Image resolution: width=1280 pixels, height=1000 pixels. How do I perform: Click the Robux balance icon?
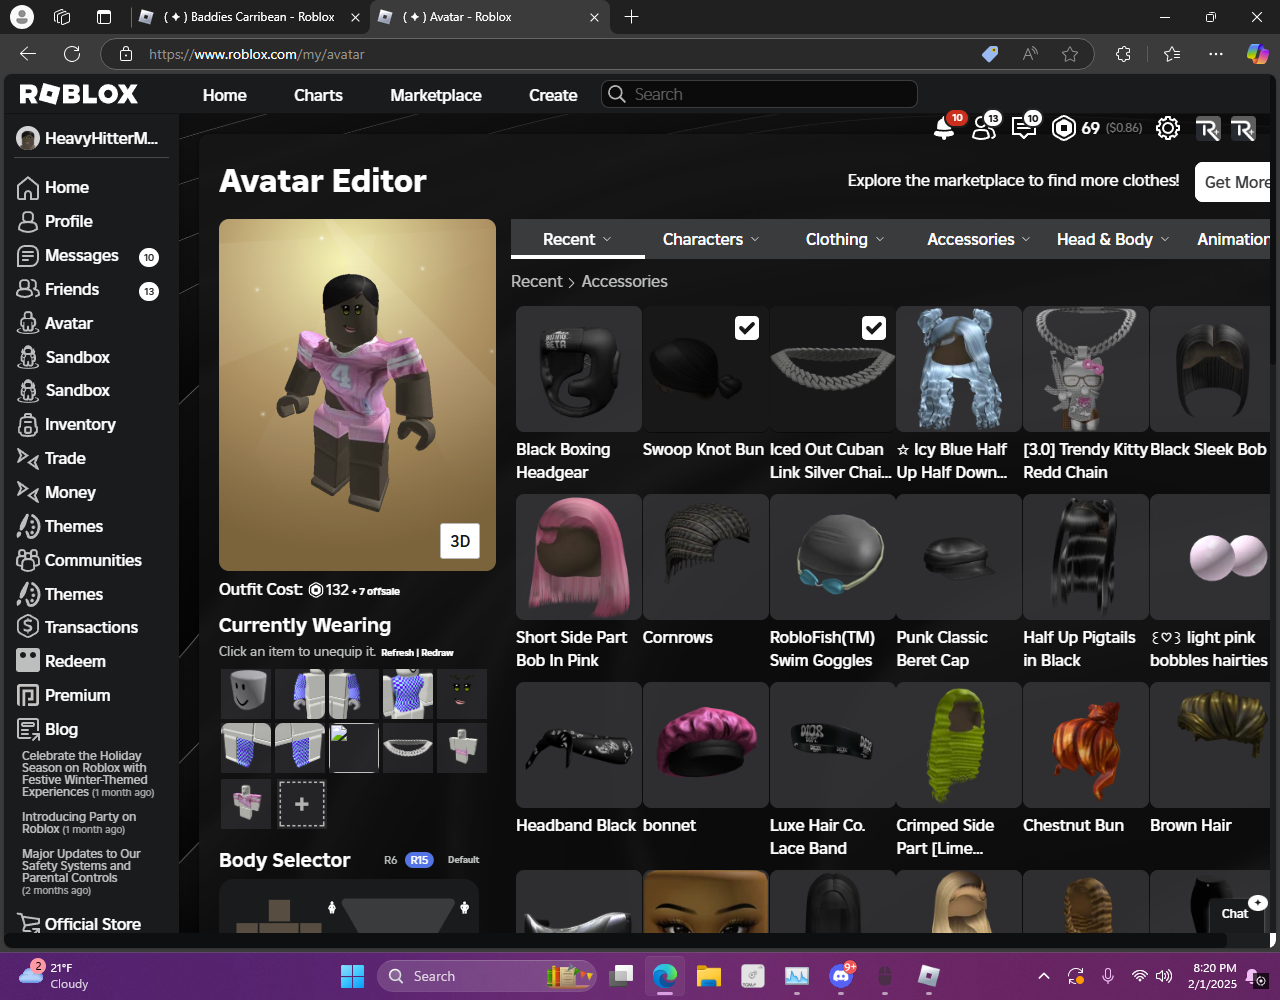(1064, 128)
